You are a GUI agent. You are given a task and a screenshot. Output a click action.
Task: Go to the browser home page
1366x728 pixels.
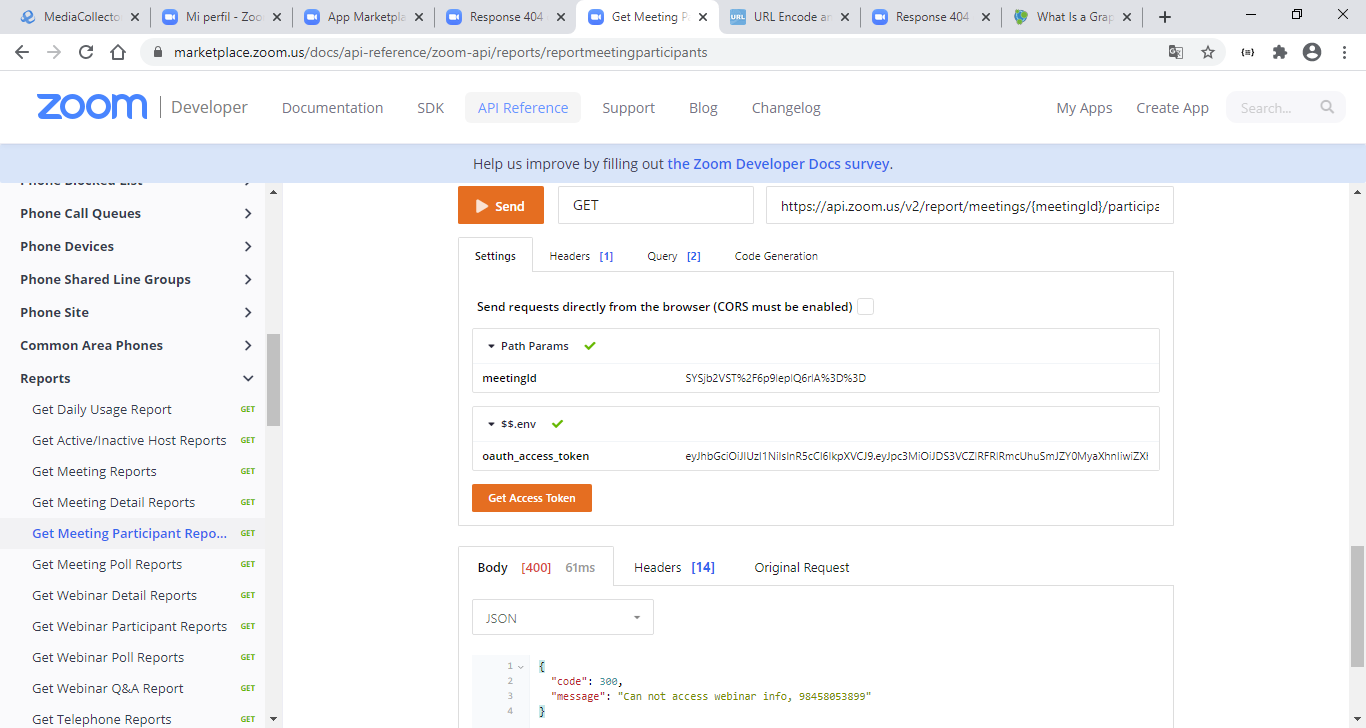pos(118,52)
